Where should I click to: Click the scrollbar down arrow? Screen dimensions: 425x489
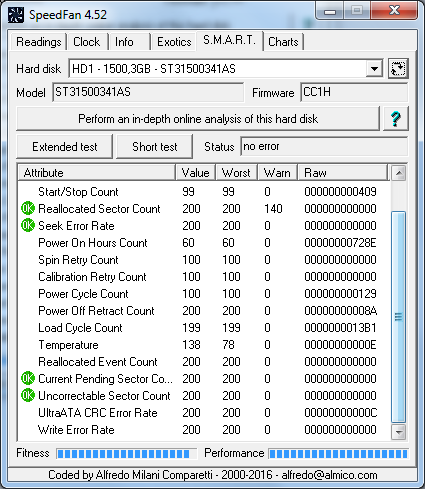click(399, 432)
